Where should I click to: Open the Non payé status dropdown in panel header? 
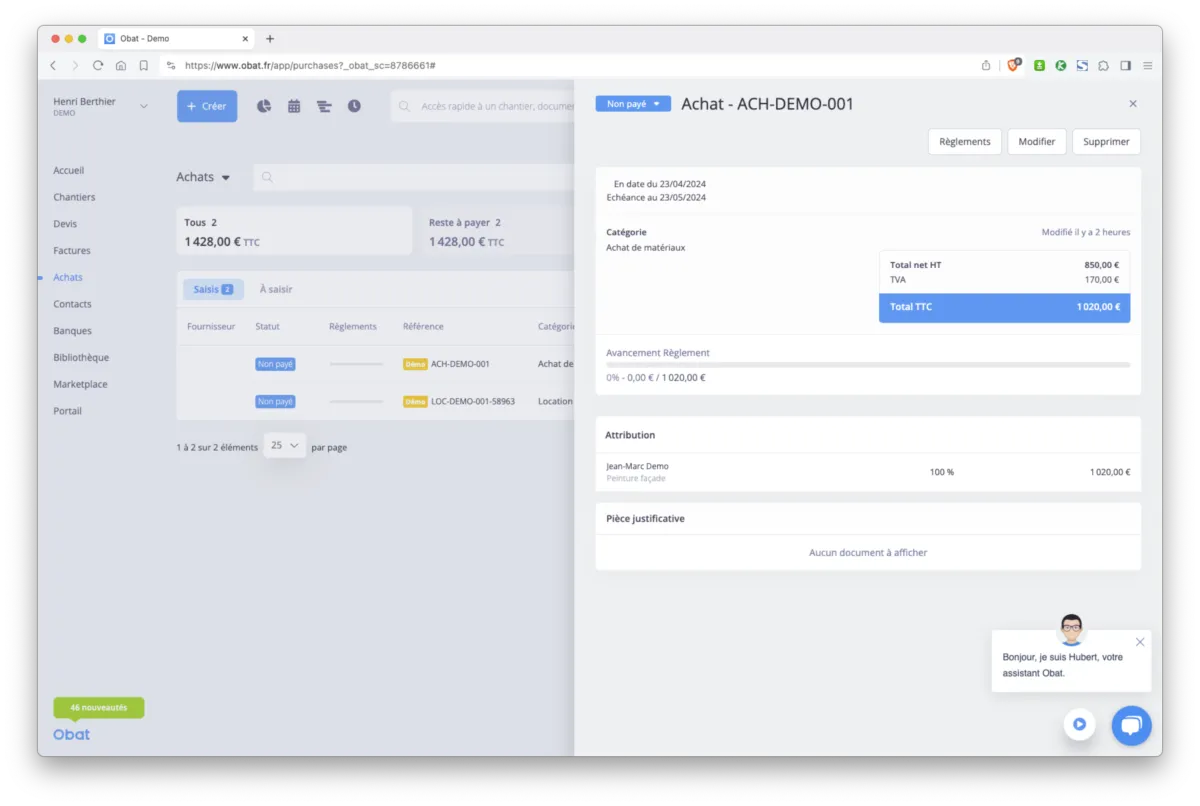pos(633,104)
